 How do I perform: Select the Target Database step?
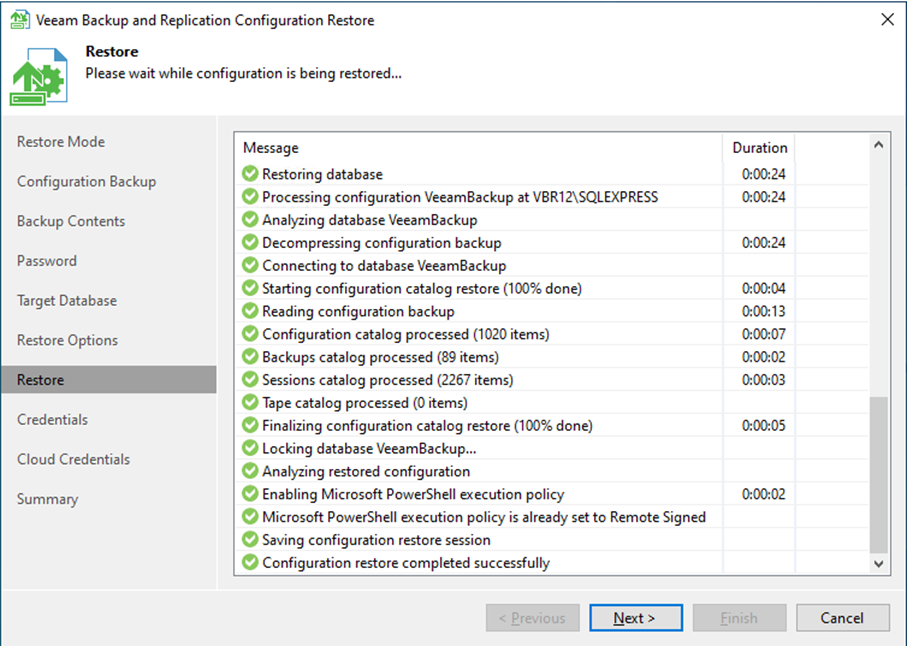pyautogui.click(x=67, y=301)
